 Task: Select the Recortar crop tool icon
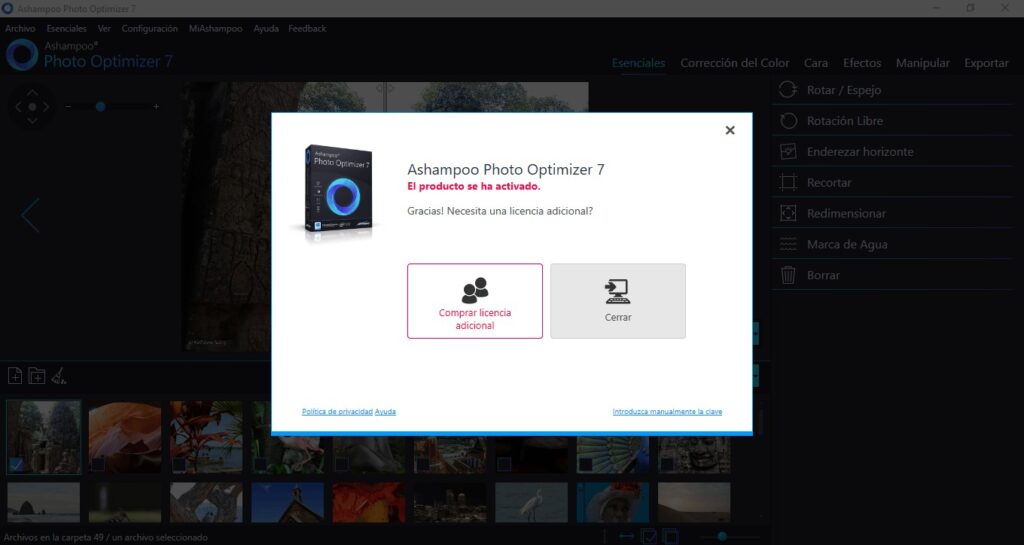point(788,183)
